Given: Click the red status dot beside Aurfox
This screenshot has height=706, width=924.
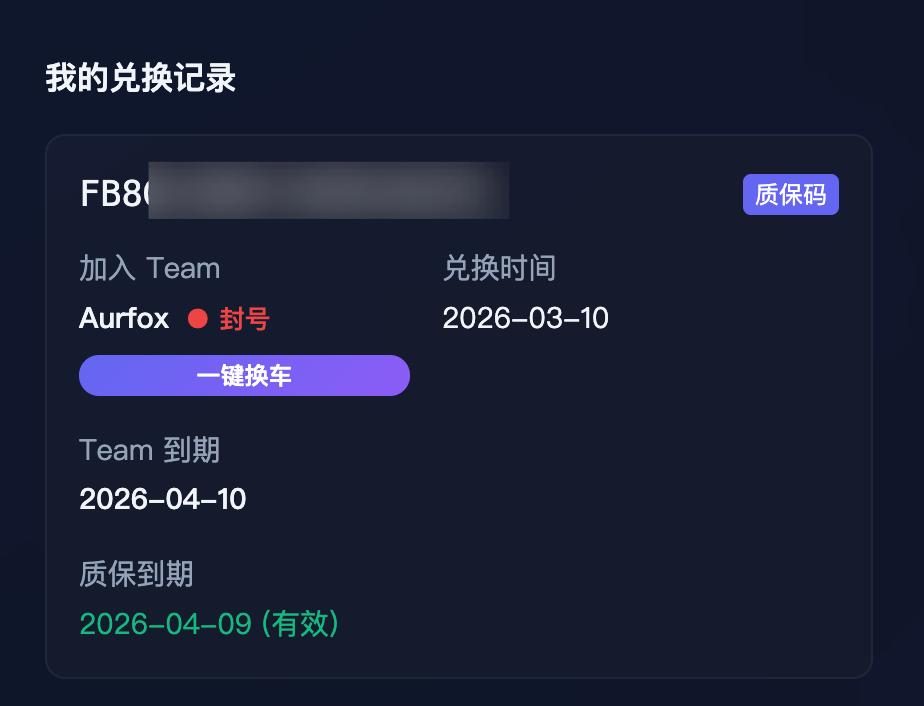Looking at the screenshot, I should tap(197, 319).
